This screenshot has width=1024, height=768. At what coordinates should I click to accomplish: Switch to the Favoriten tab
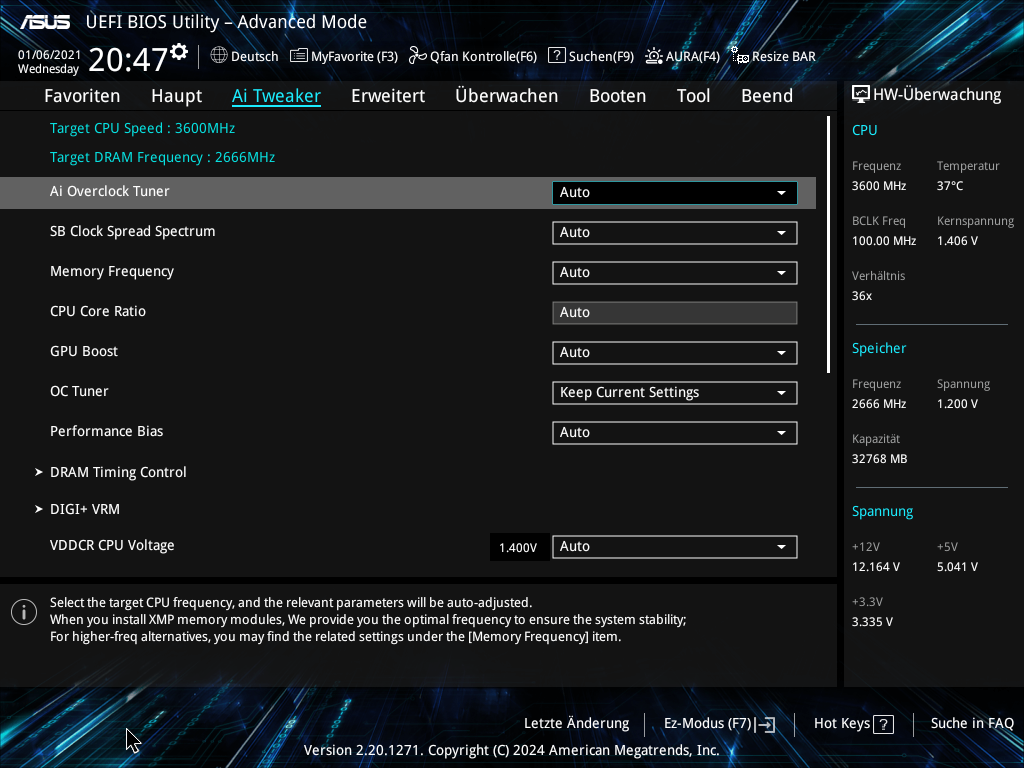pyautogui.click(x=82, y=96)
